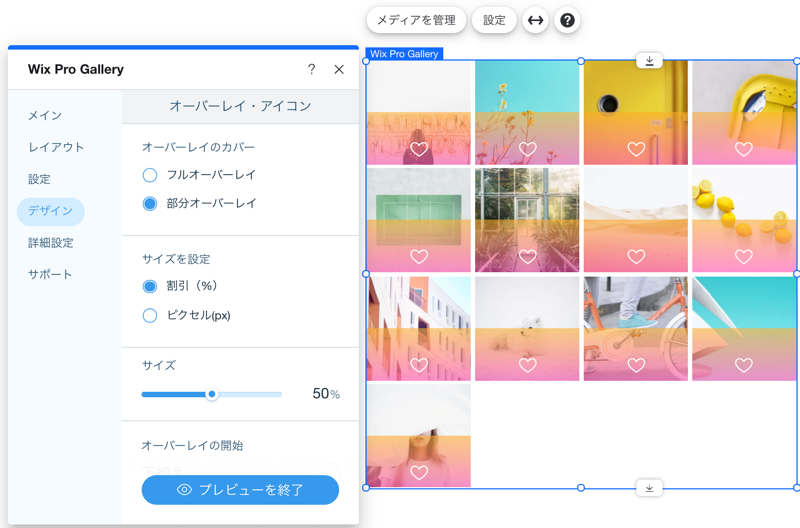Click the bottom download handle icon on the gallery
Viewport: 800px width, 528px height.
pyautogui.click(x=649, y=488)
